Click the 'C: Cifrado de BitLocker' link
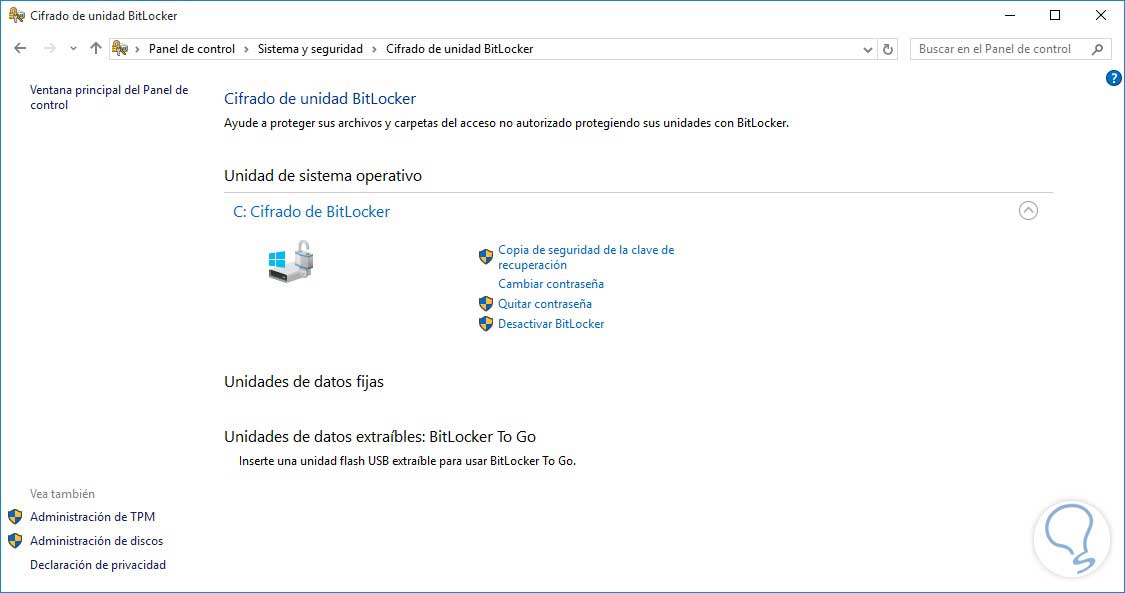Screen dimensions: 1125x593 [x=311, y=212]
